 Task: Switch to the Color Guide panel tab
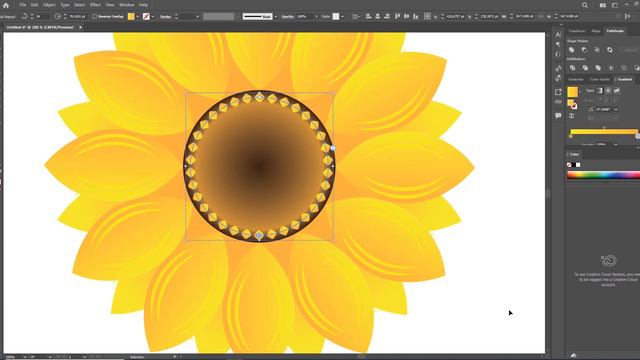[600, 79]
